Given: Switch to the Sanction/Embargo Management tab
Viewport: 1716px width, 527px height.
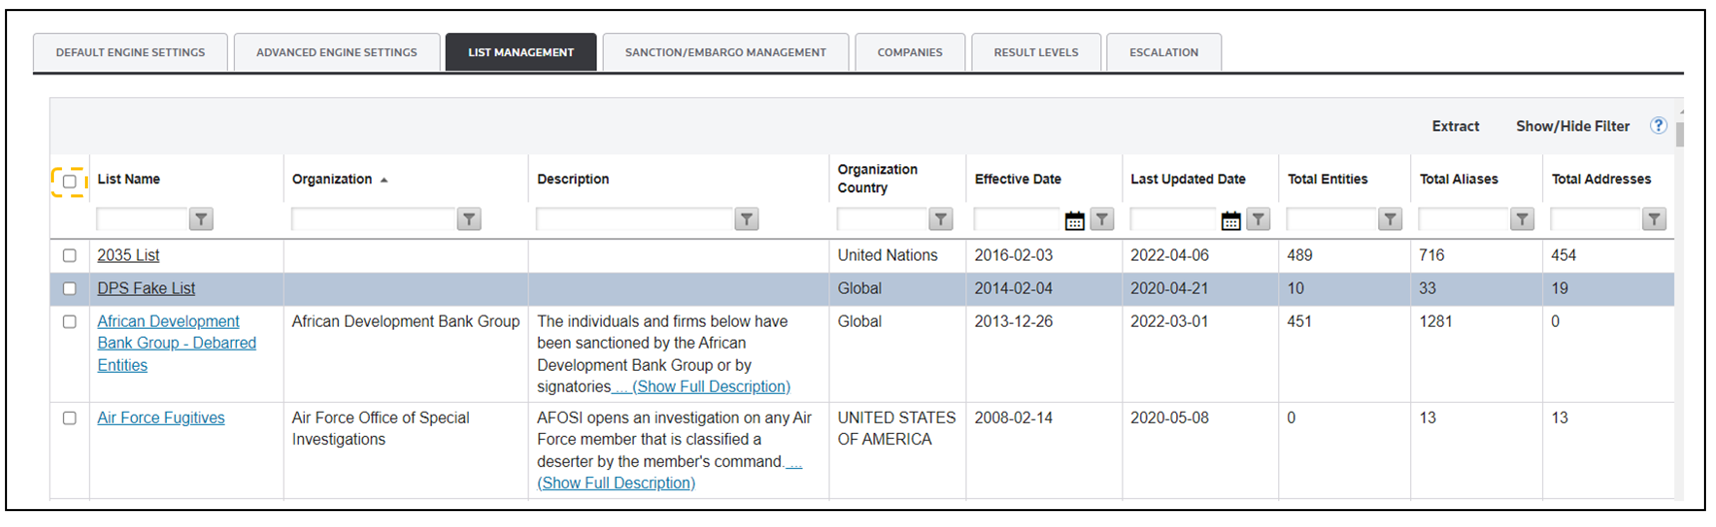Looking at the screenshot, I should click(725, 52).
